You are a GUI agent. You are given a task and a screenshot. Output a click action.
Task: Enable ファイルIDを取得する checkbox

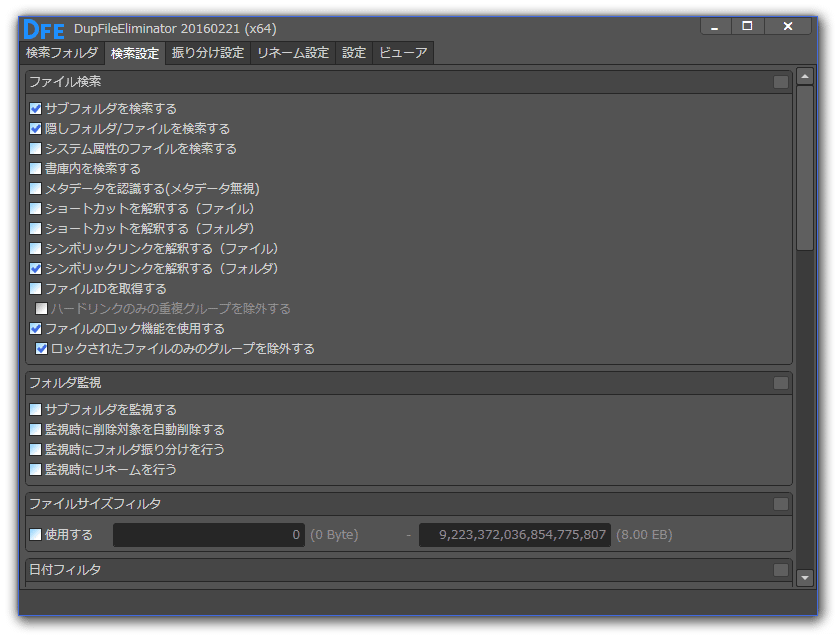pos(36,289)
